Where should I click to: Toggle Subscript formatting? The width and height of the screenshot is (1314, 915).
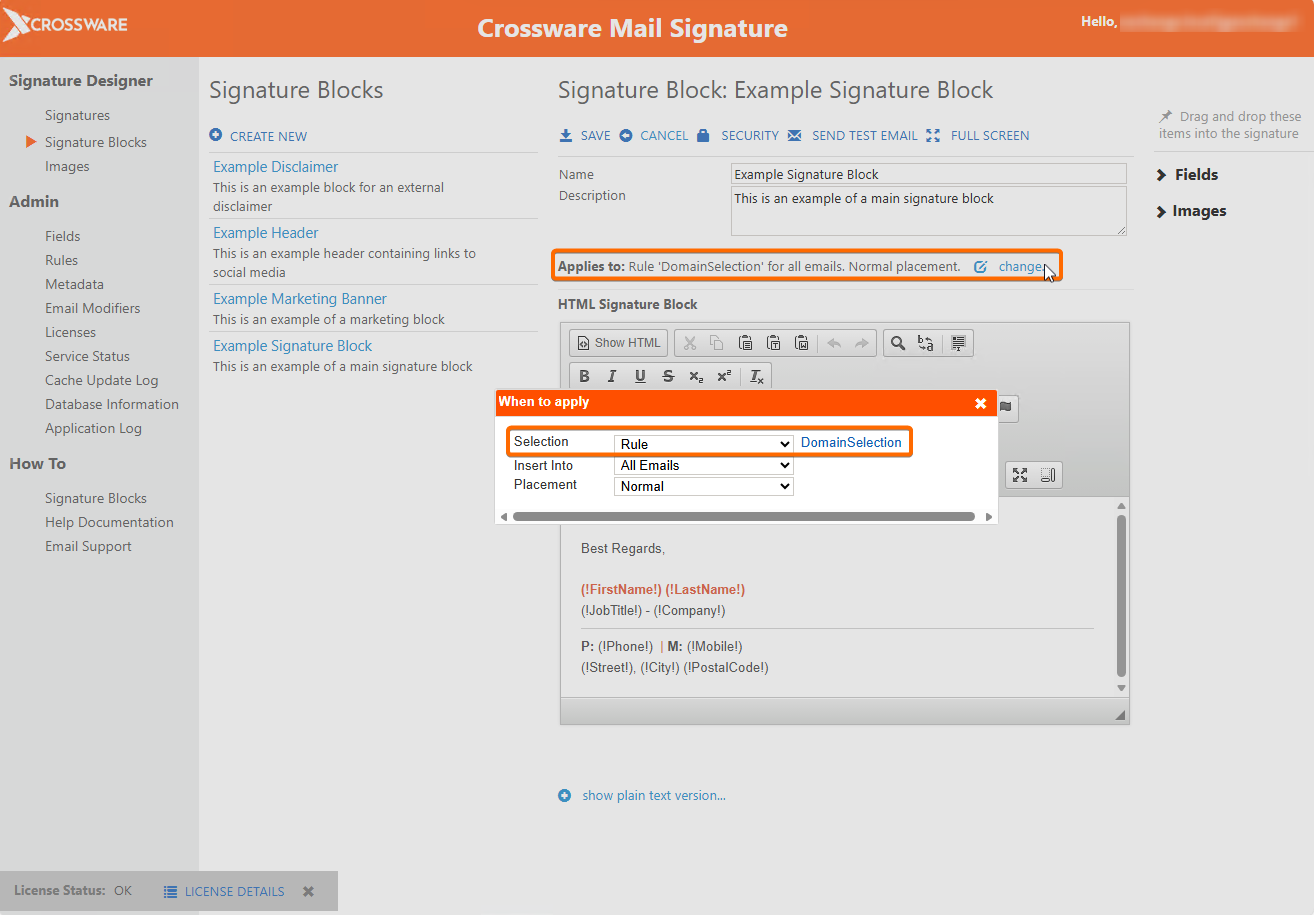[696, 376]
